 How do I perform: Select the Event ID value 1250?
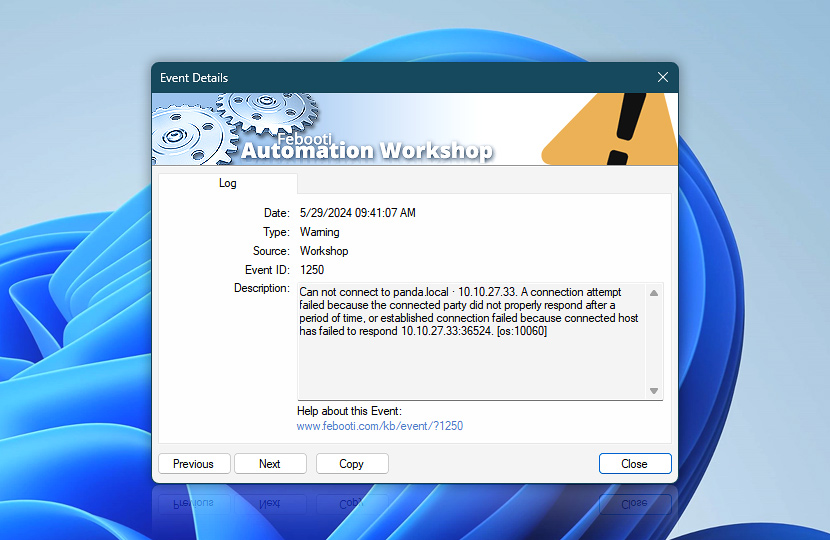click(x=312, y=270)
